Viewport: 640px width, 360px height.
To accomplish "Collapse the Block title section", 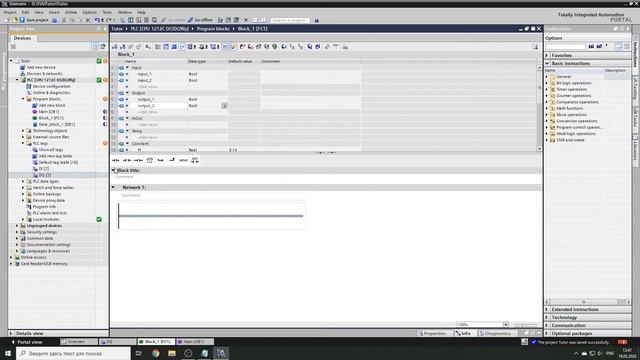I will pos(113,170).
